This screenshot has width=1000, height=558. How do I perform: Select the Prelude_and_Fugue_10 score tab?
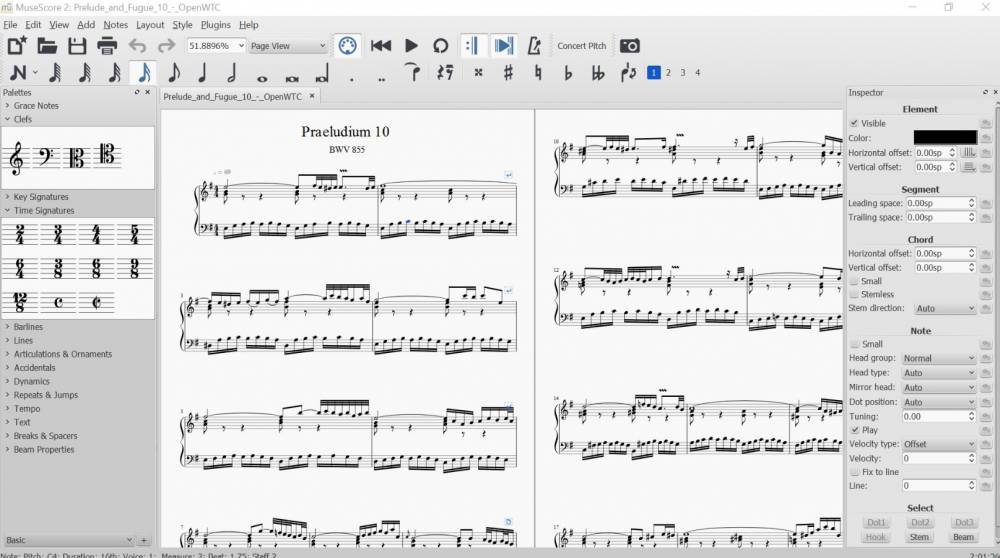pyautogui.click(x=232, y=96)
